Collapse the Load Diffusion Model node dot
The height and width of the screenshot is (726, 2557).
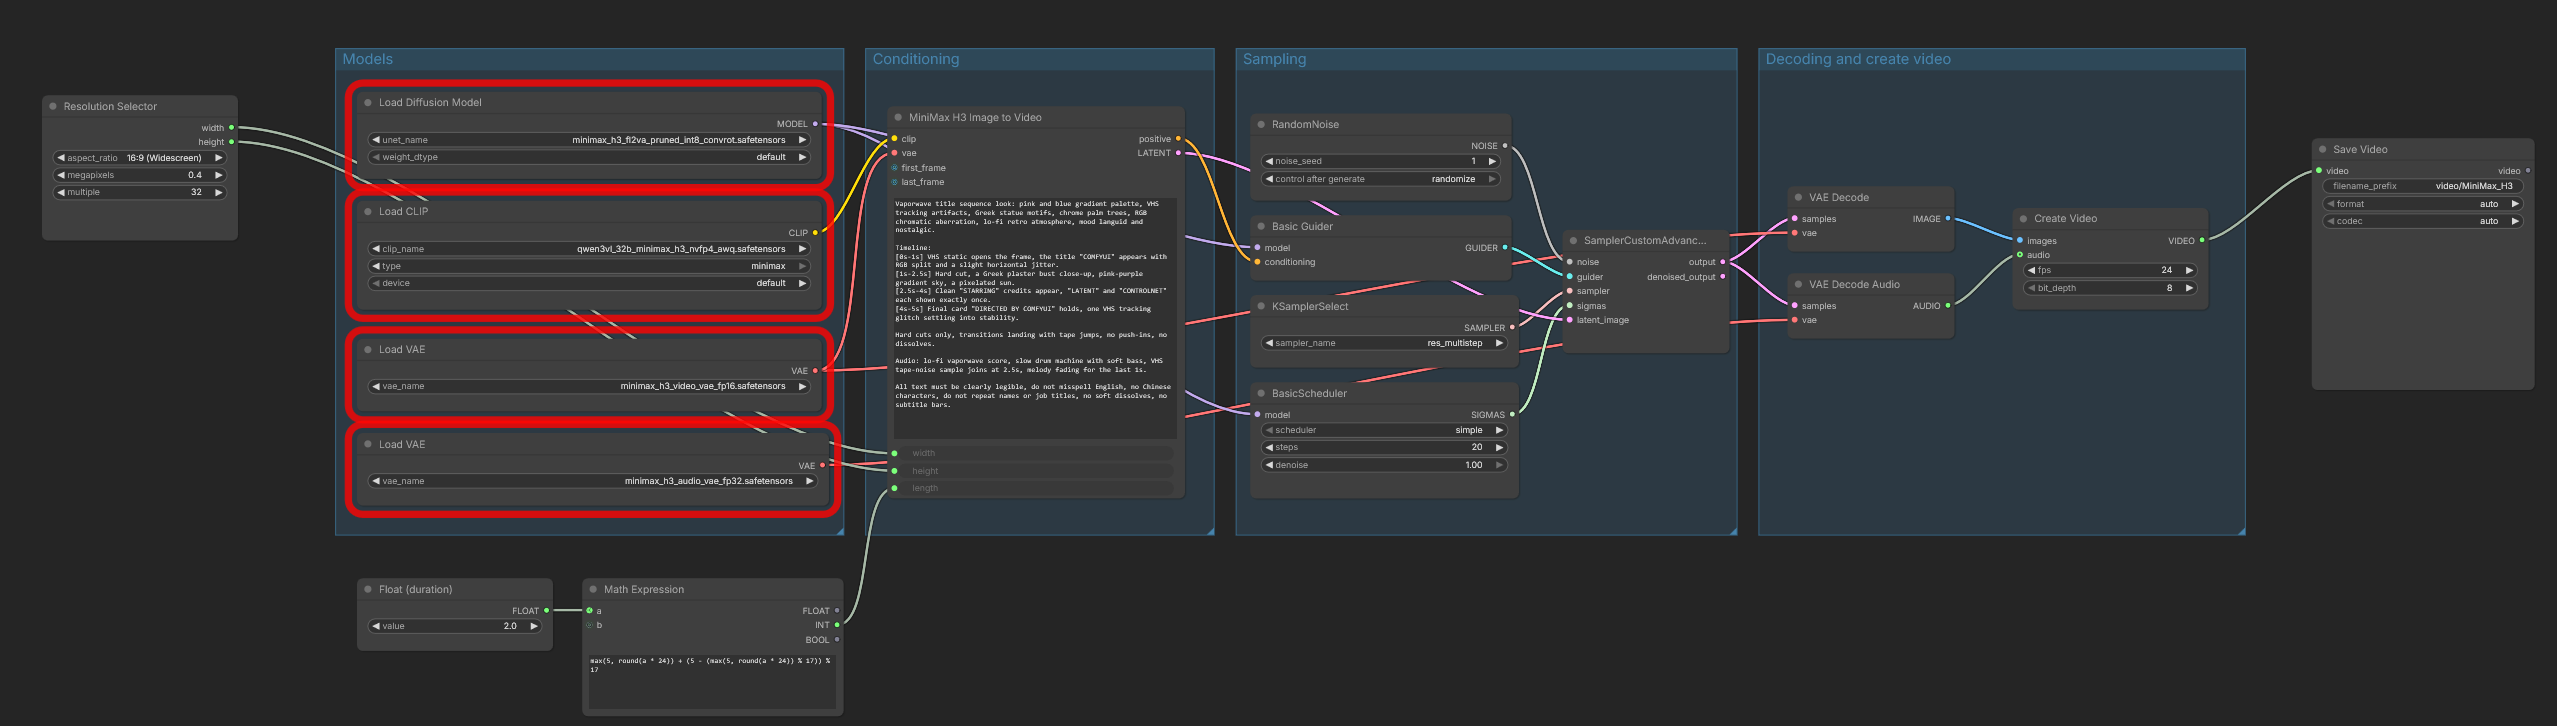[x=368, y=102]
